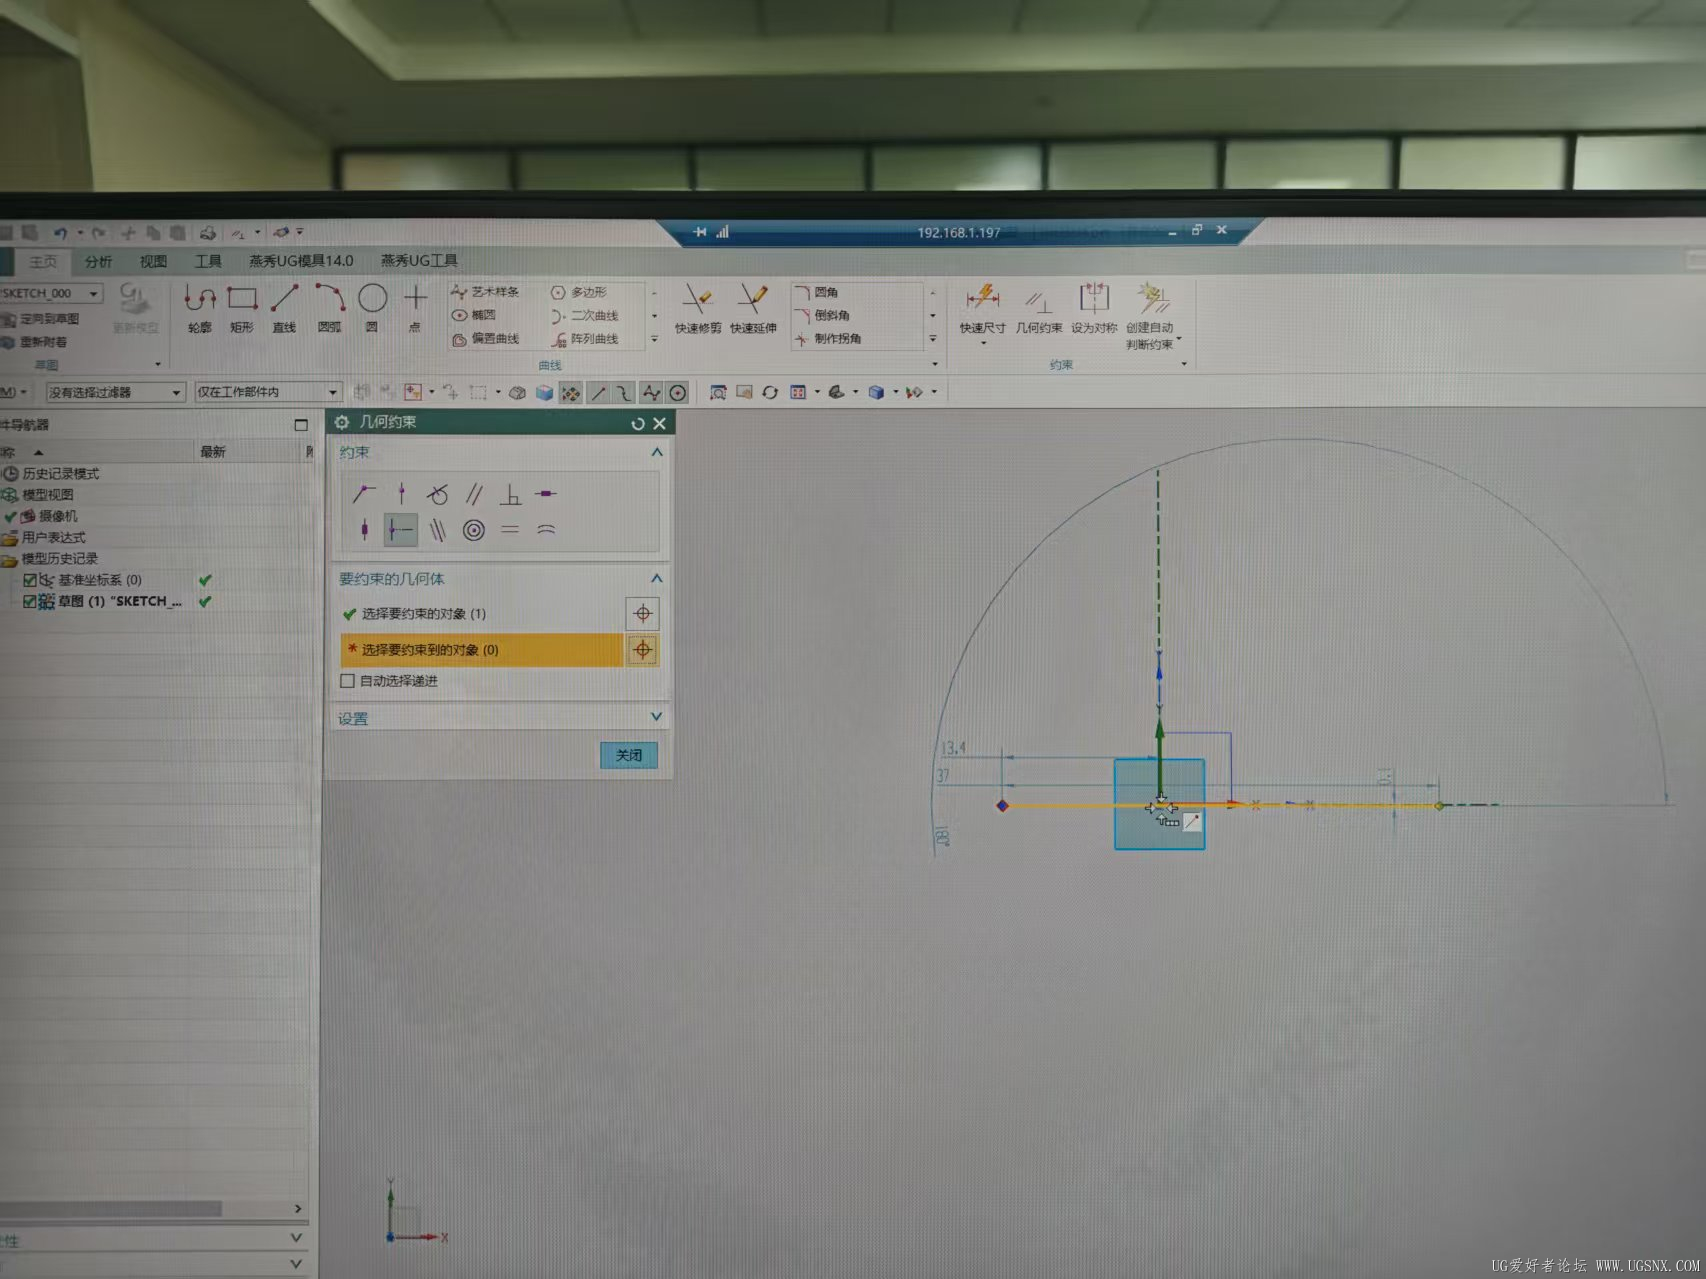Select the coincident constraint icon in dialog
1706x1279 pixels.
coord(364,493)
